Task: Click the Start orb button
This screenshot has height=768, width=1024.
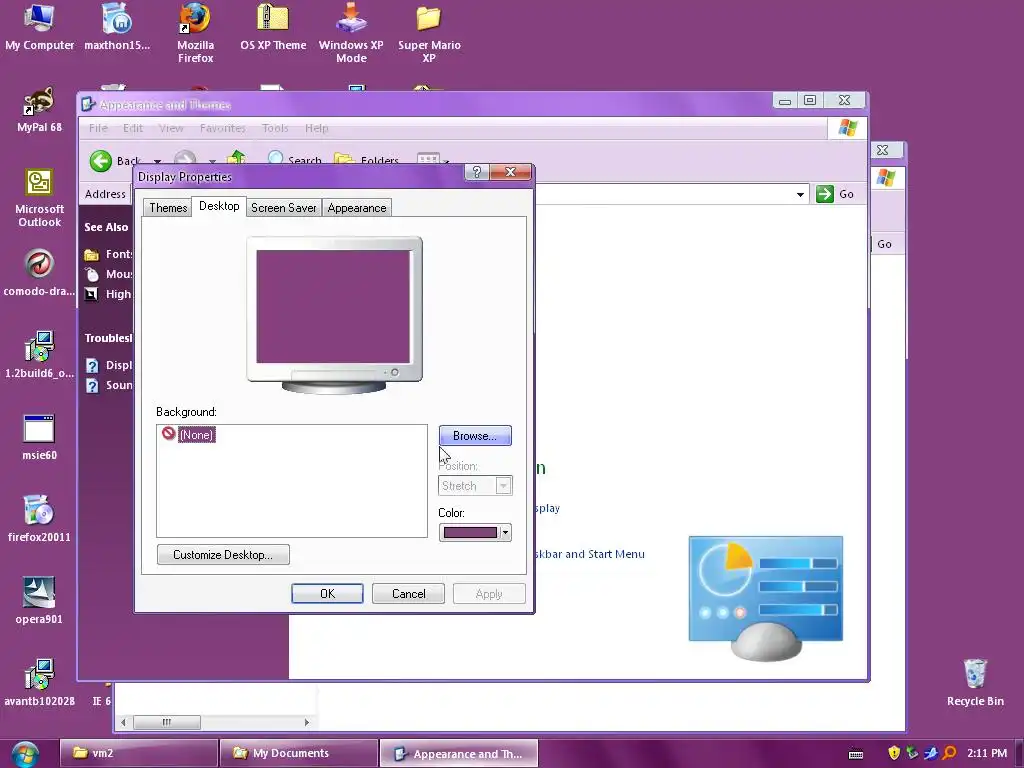Action: click(25, 754)
